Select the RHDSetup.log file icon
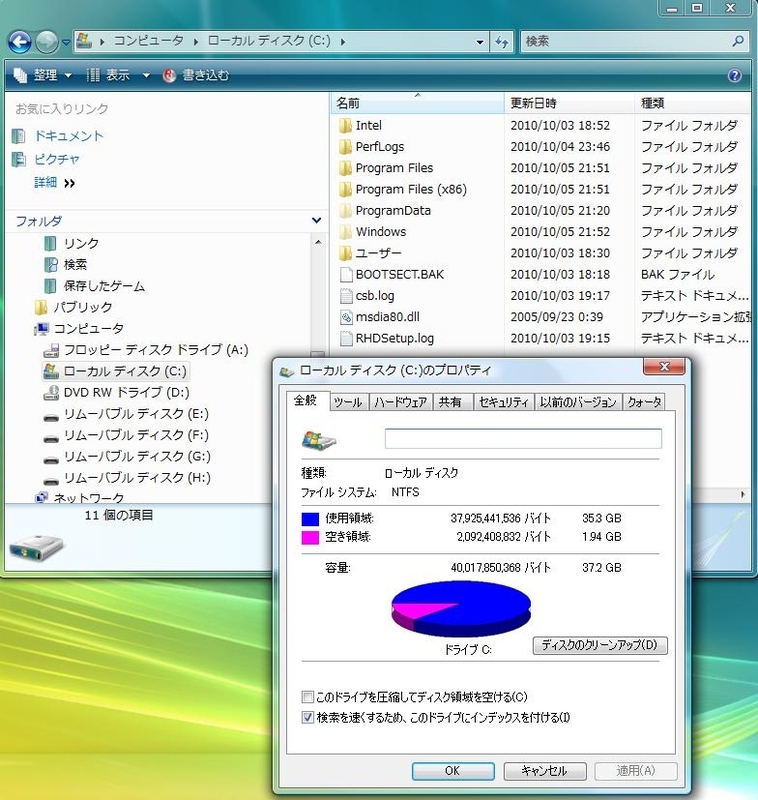This screenshot has height=800, width=758. pos(346,338)
